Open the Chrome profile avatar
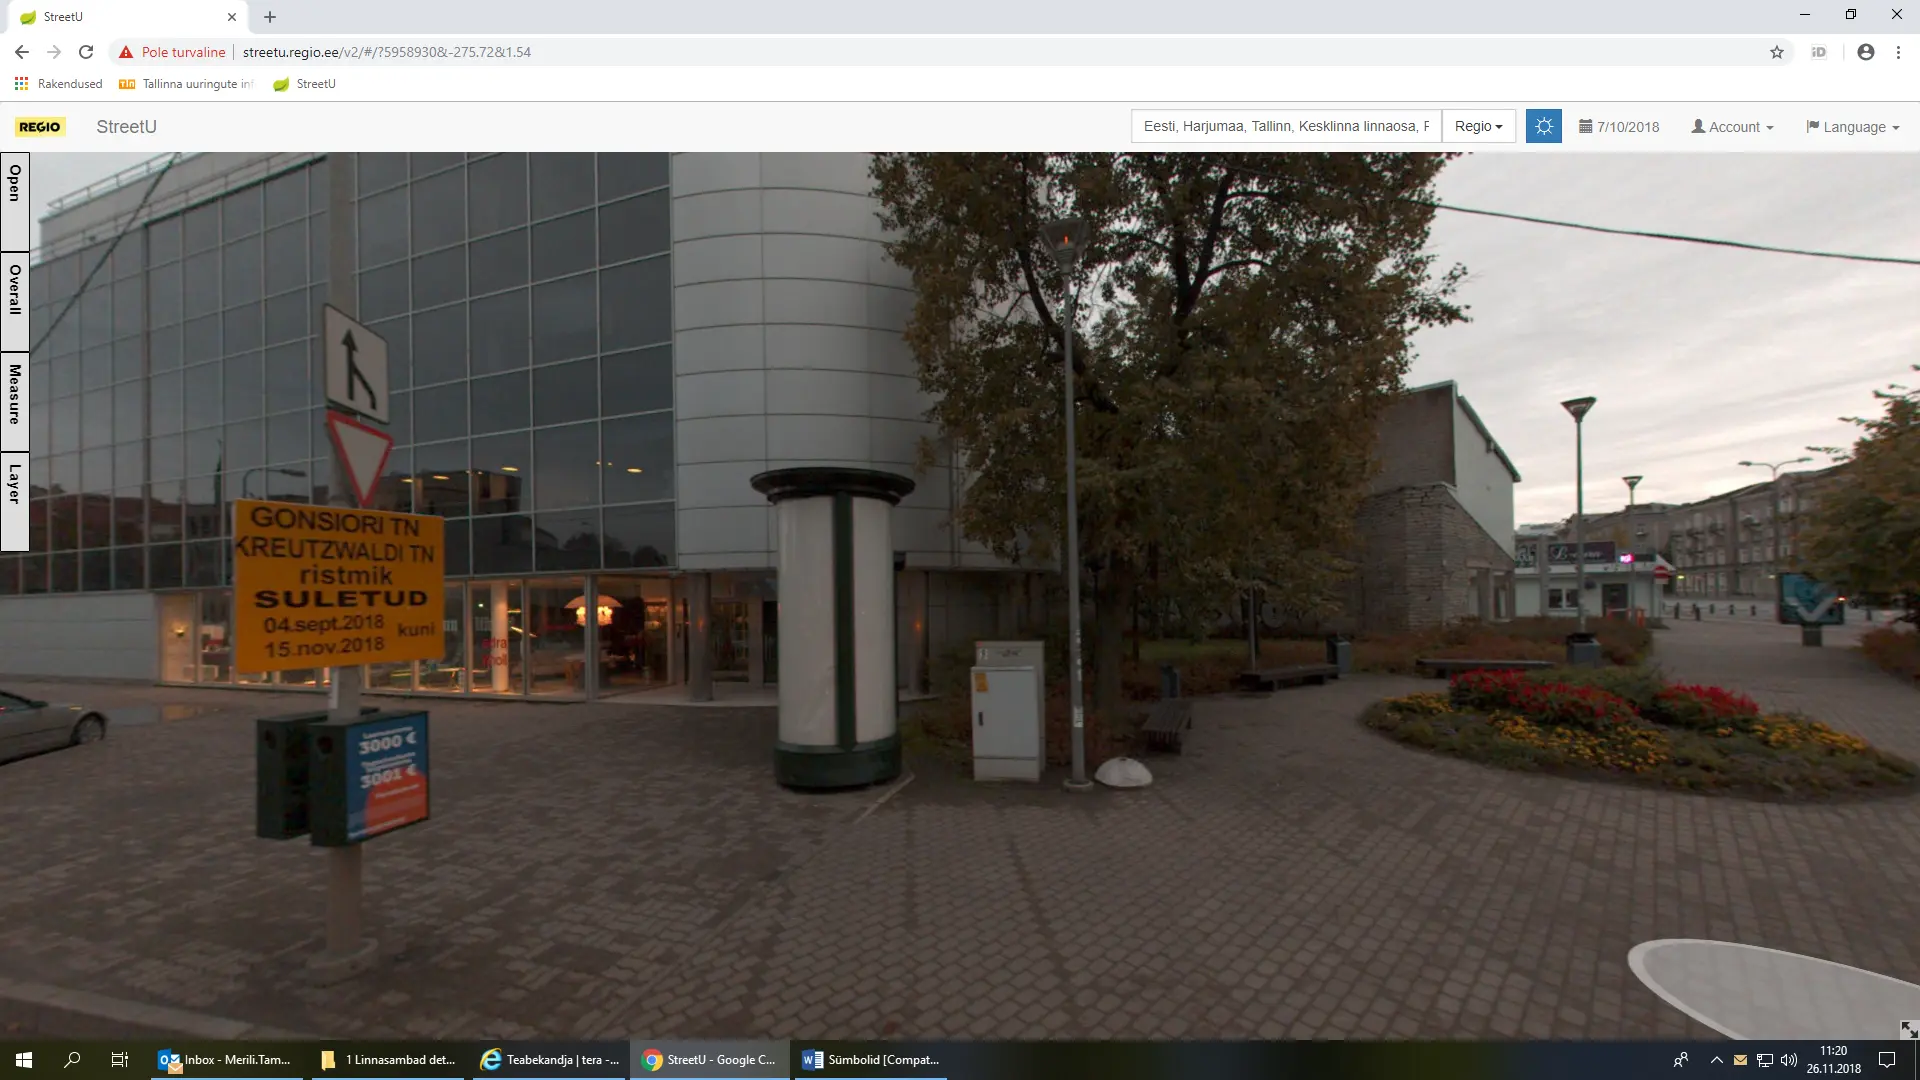Image resolution: width=1920 pixels, height=1080 pixels. pos(1865,52)
